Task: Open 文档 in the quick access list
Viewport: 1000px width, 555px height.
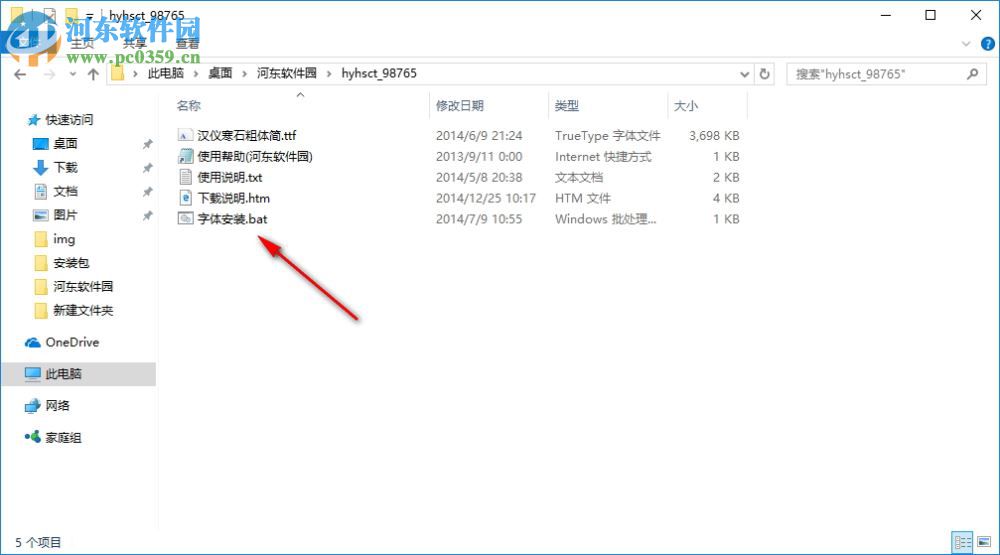Action: [65, 191]
